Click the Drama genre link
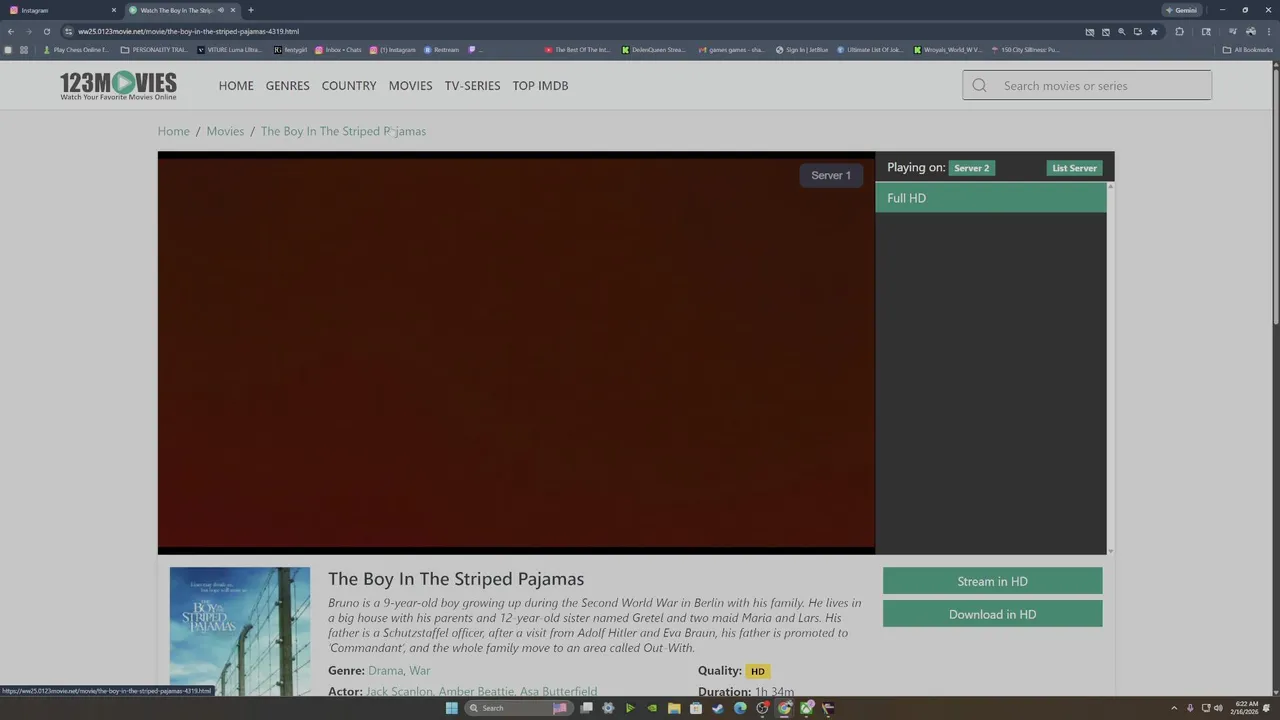This screenshot has height=720, width=1280. coord(385,671)
